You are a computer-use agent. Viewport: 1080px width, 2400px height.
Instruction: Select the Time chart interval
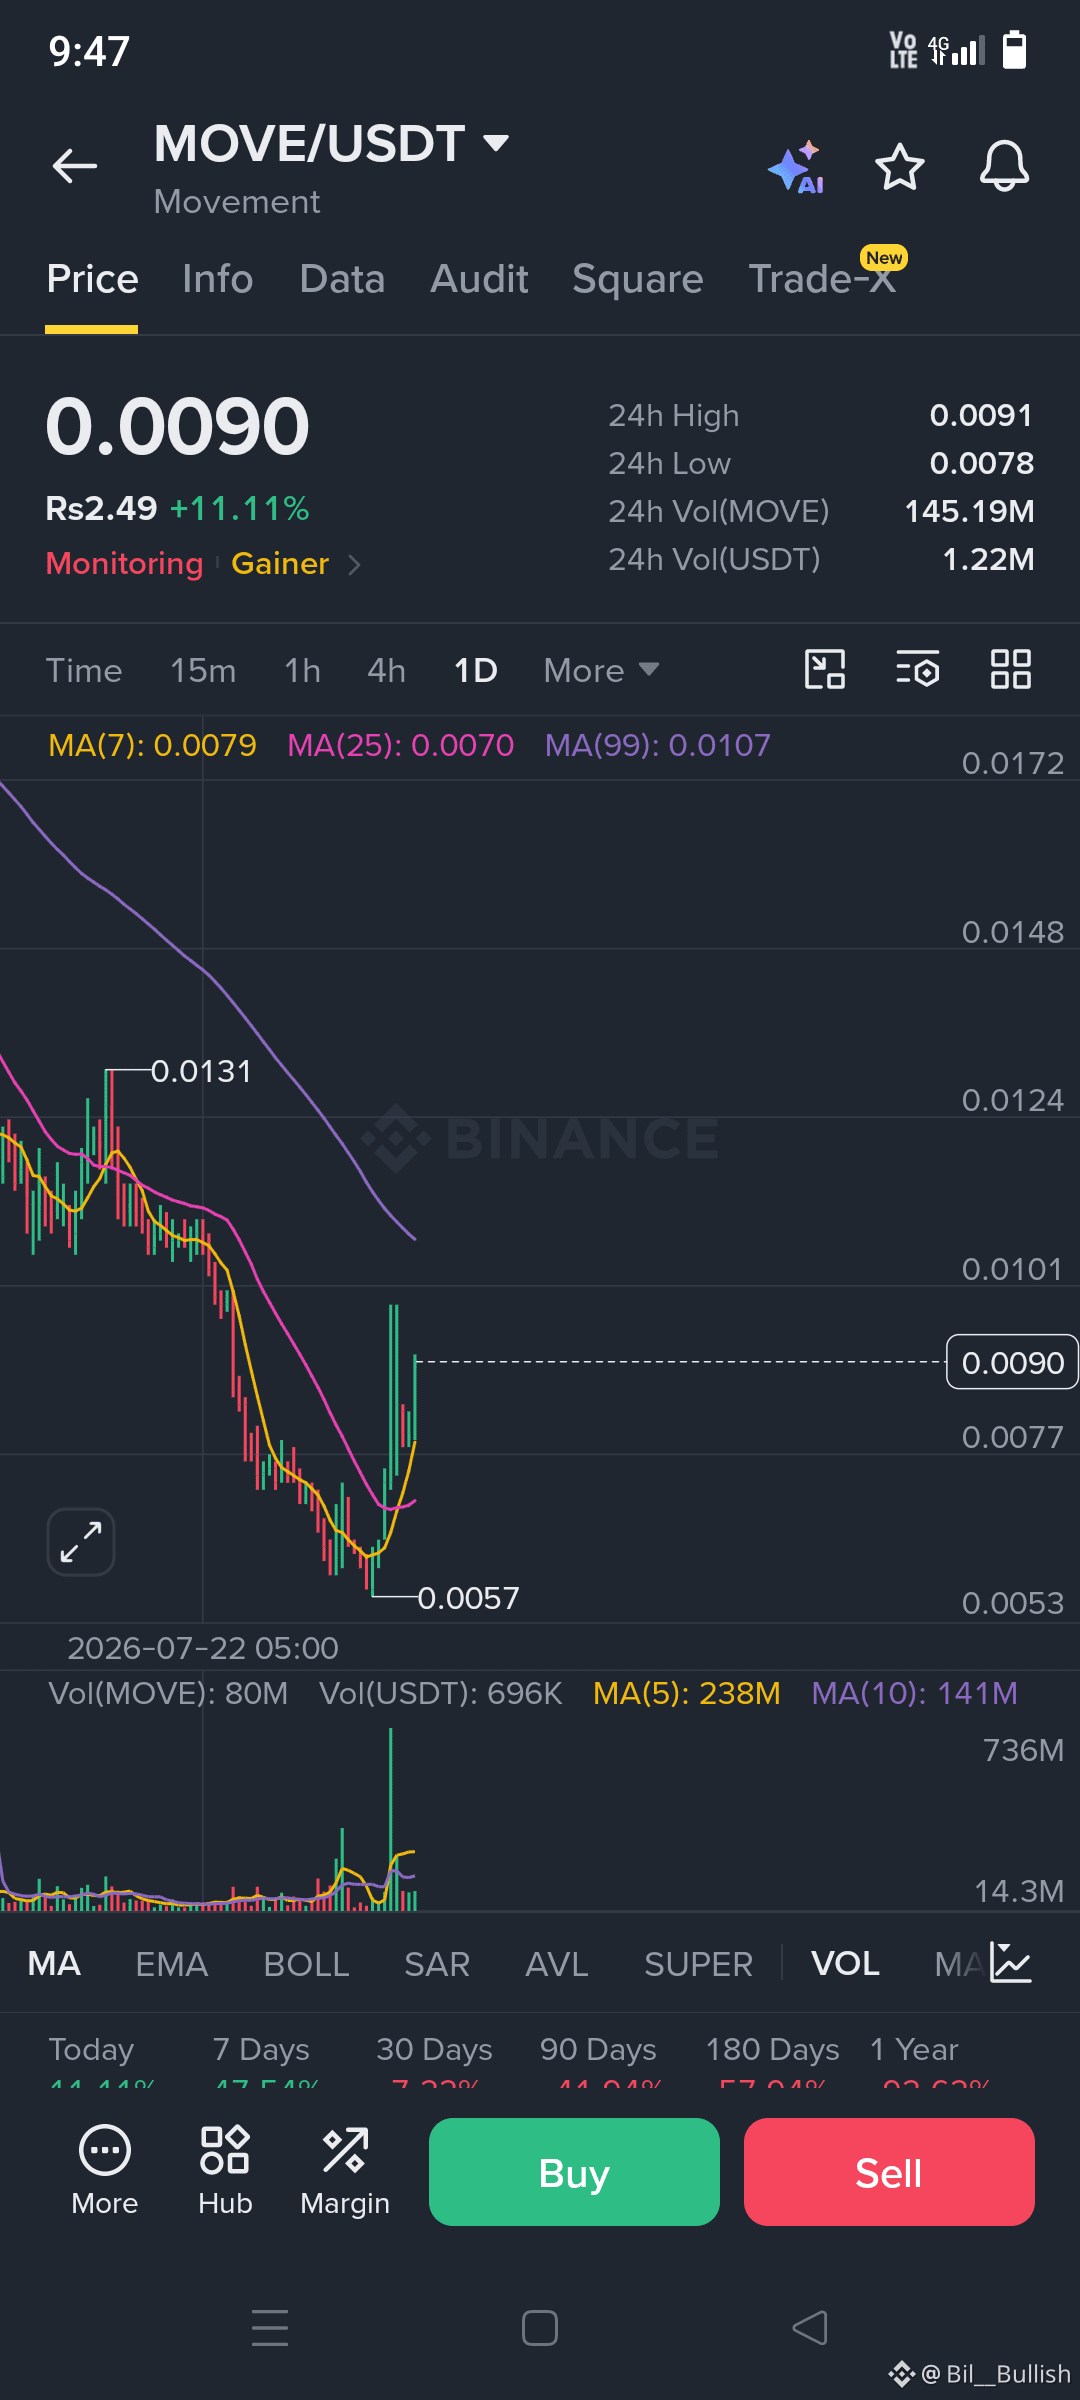84,670
